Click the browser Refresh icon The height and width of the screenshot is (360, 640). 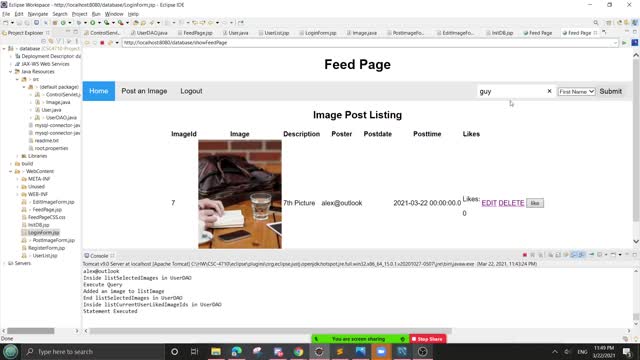click(110, 42)
